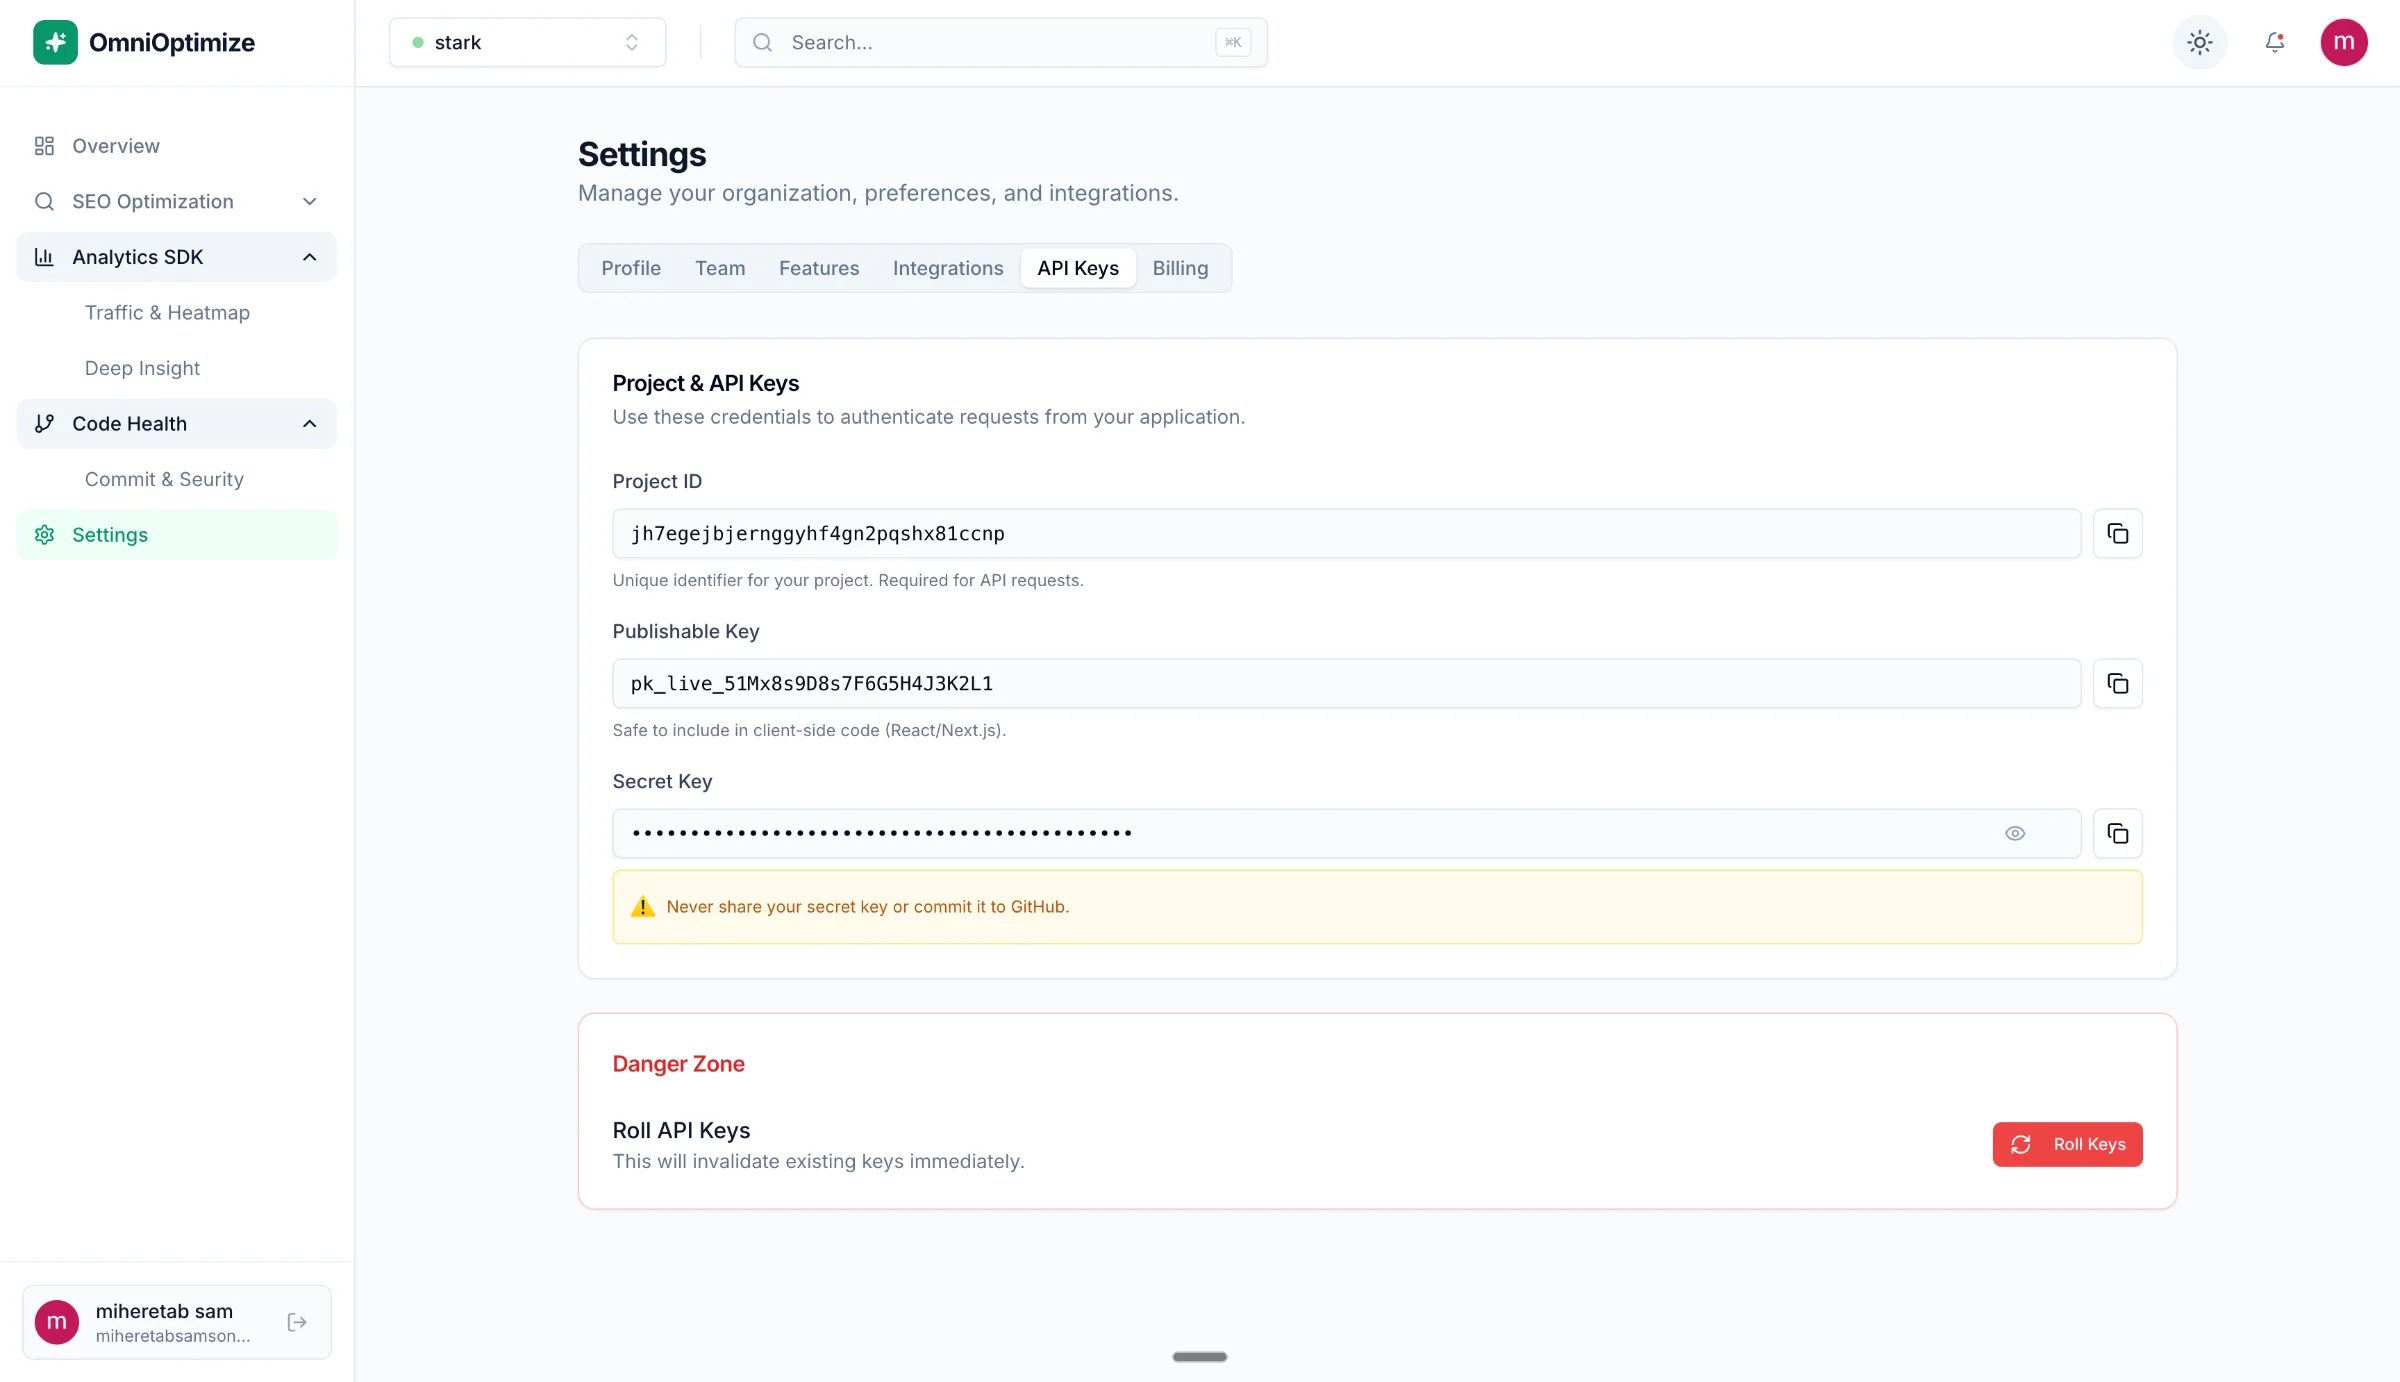Viewport: 2400px width, 1382px height.
Task: Open the user avatar menu in header
Action: (x=2344, y=42)
